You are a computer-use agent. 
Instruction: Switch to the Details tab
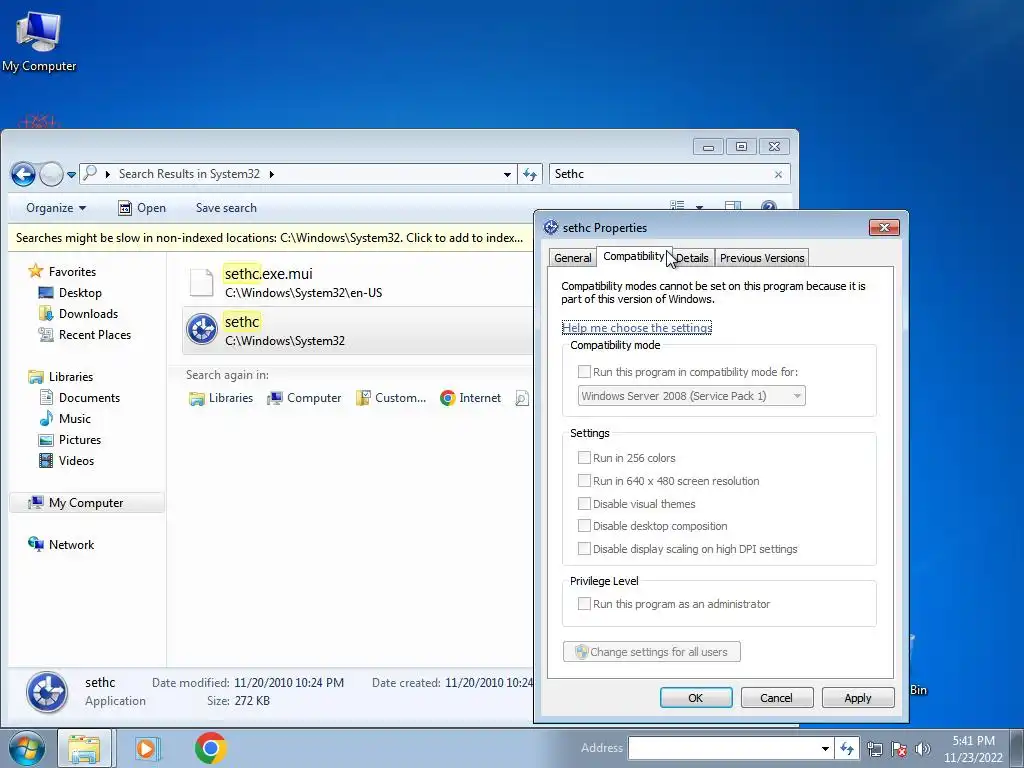click(692, 258)
